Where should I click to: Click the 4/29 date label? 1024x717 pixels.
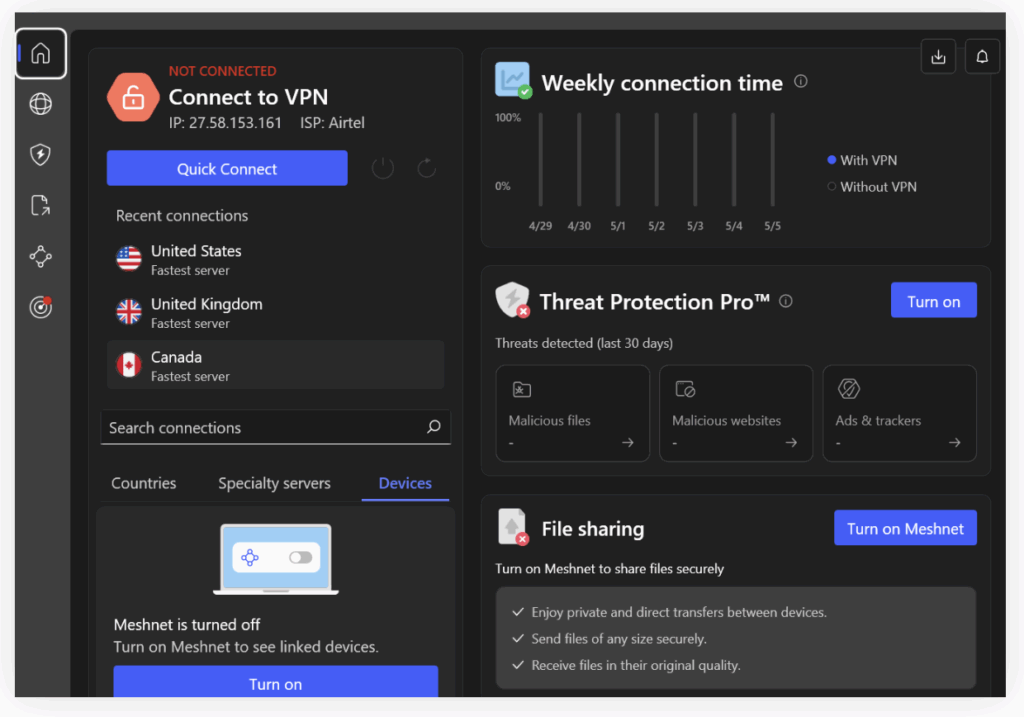pyautogui.click(x=540, y=226)
